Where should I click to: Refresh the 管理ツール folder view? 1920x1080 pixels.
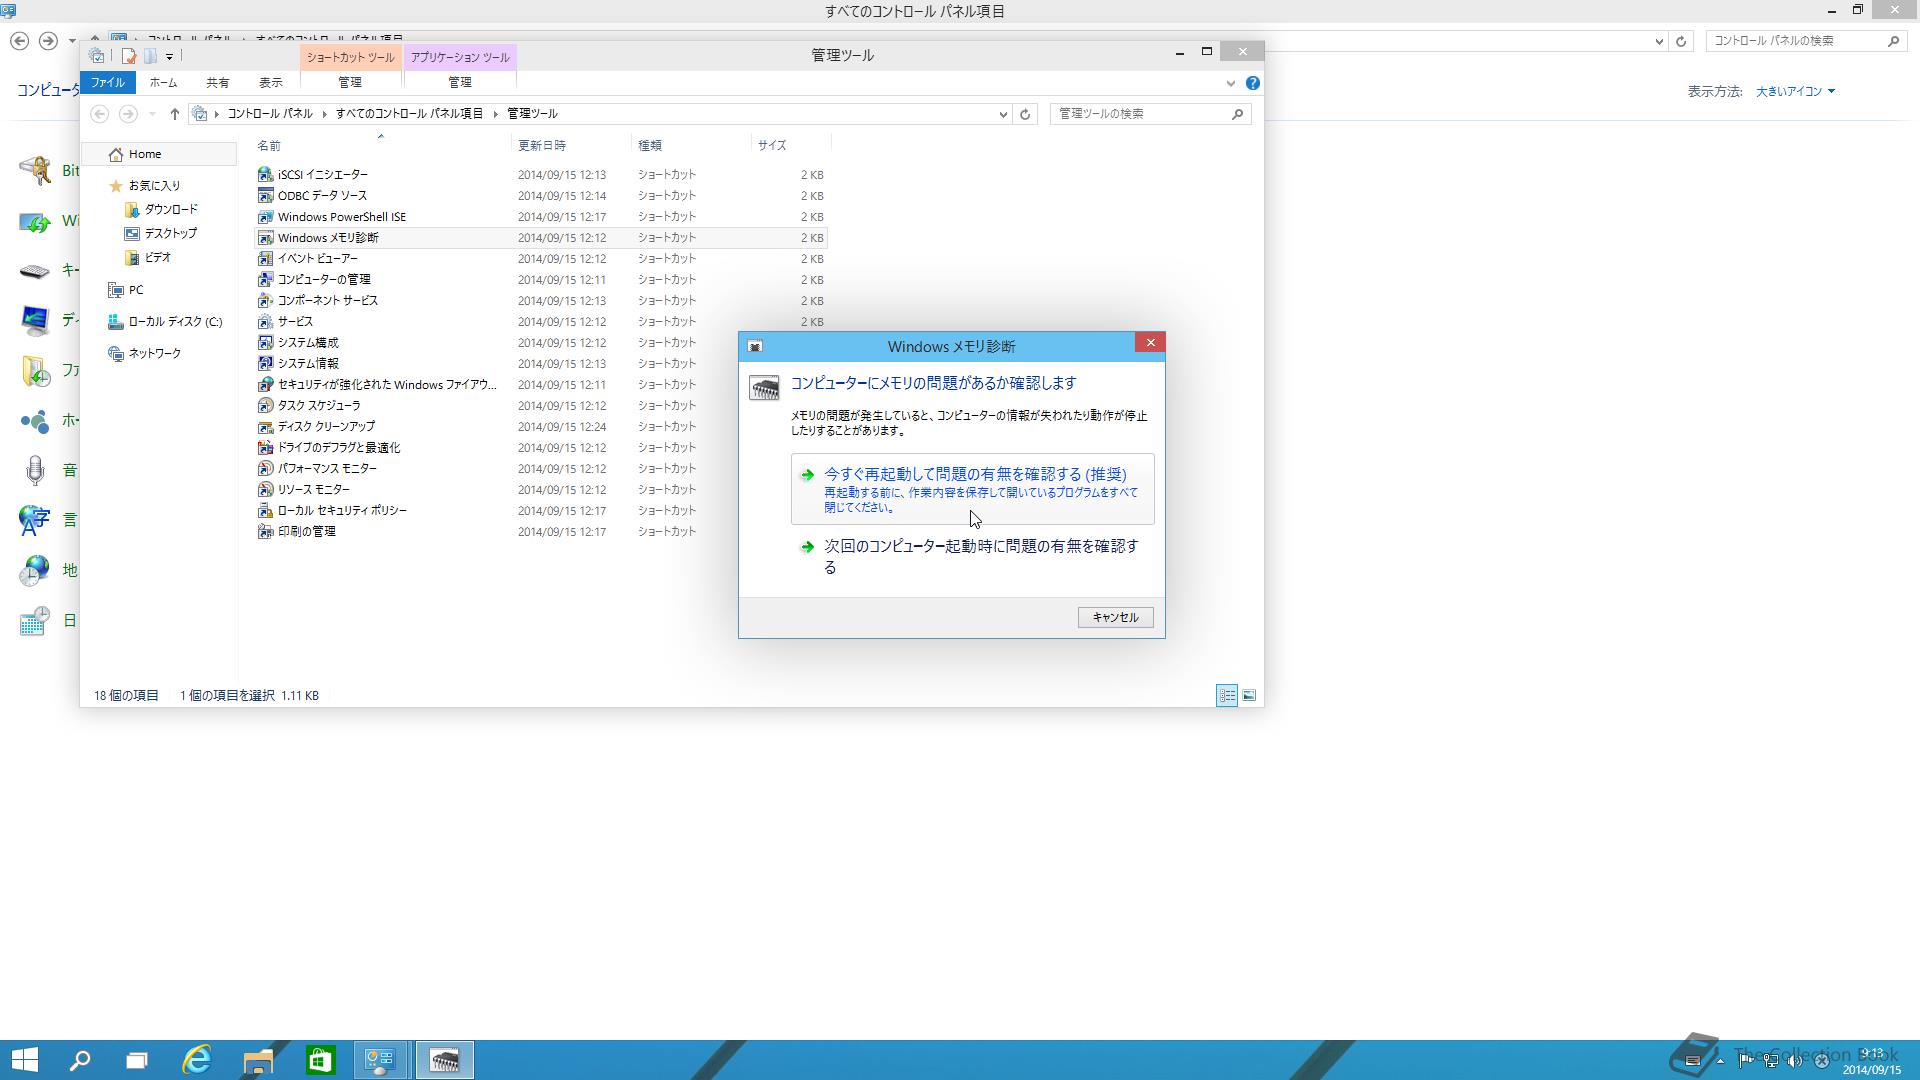pos(1025,114)
